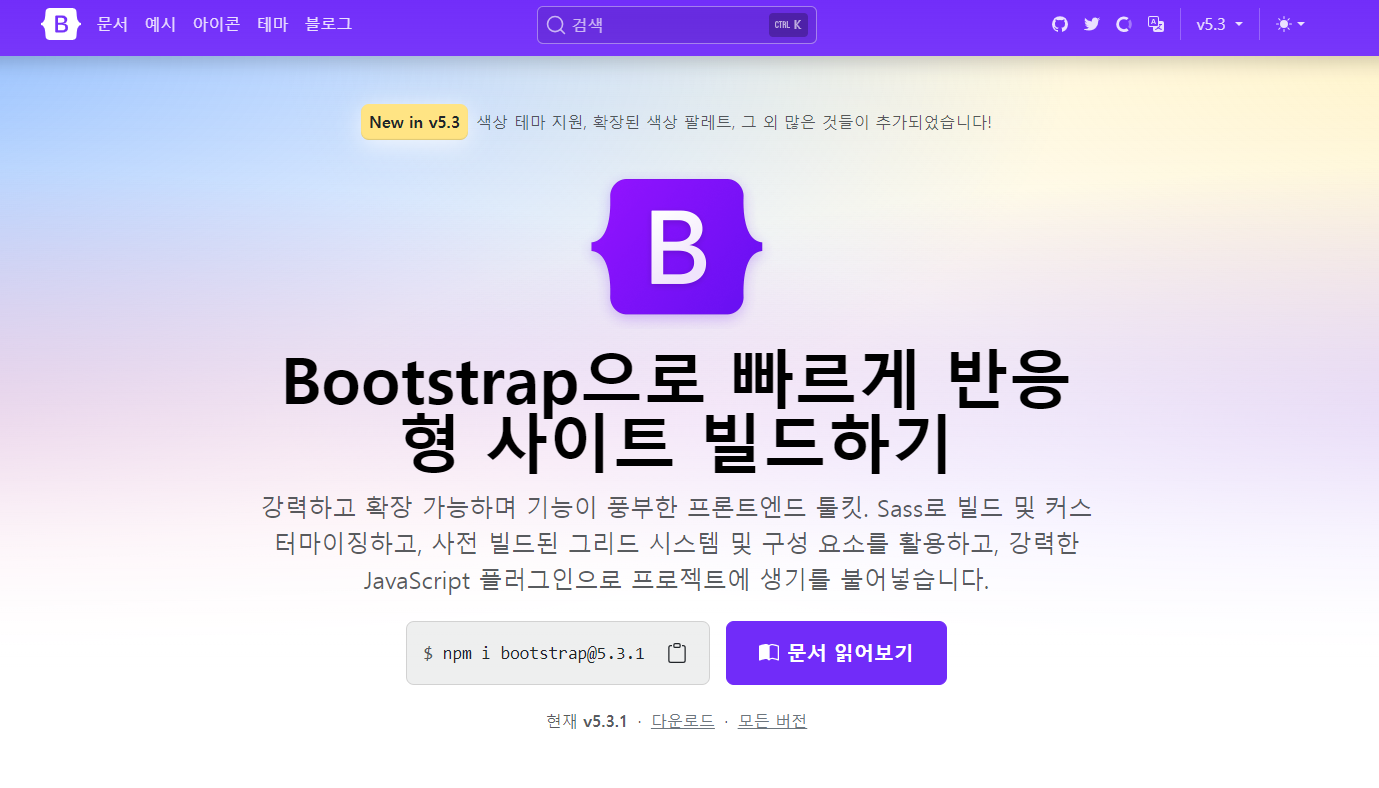This screenshot has width=1379, height=788.
Task: Click the large Bootstrap B hero logo
Action: [x=677, y=246]
